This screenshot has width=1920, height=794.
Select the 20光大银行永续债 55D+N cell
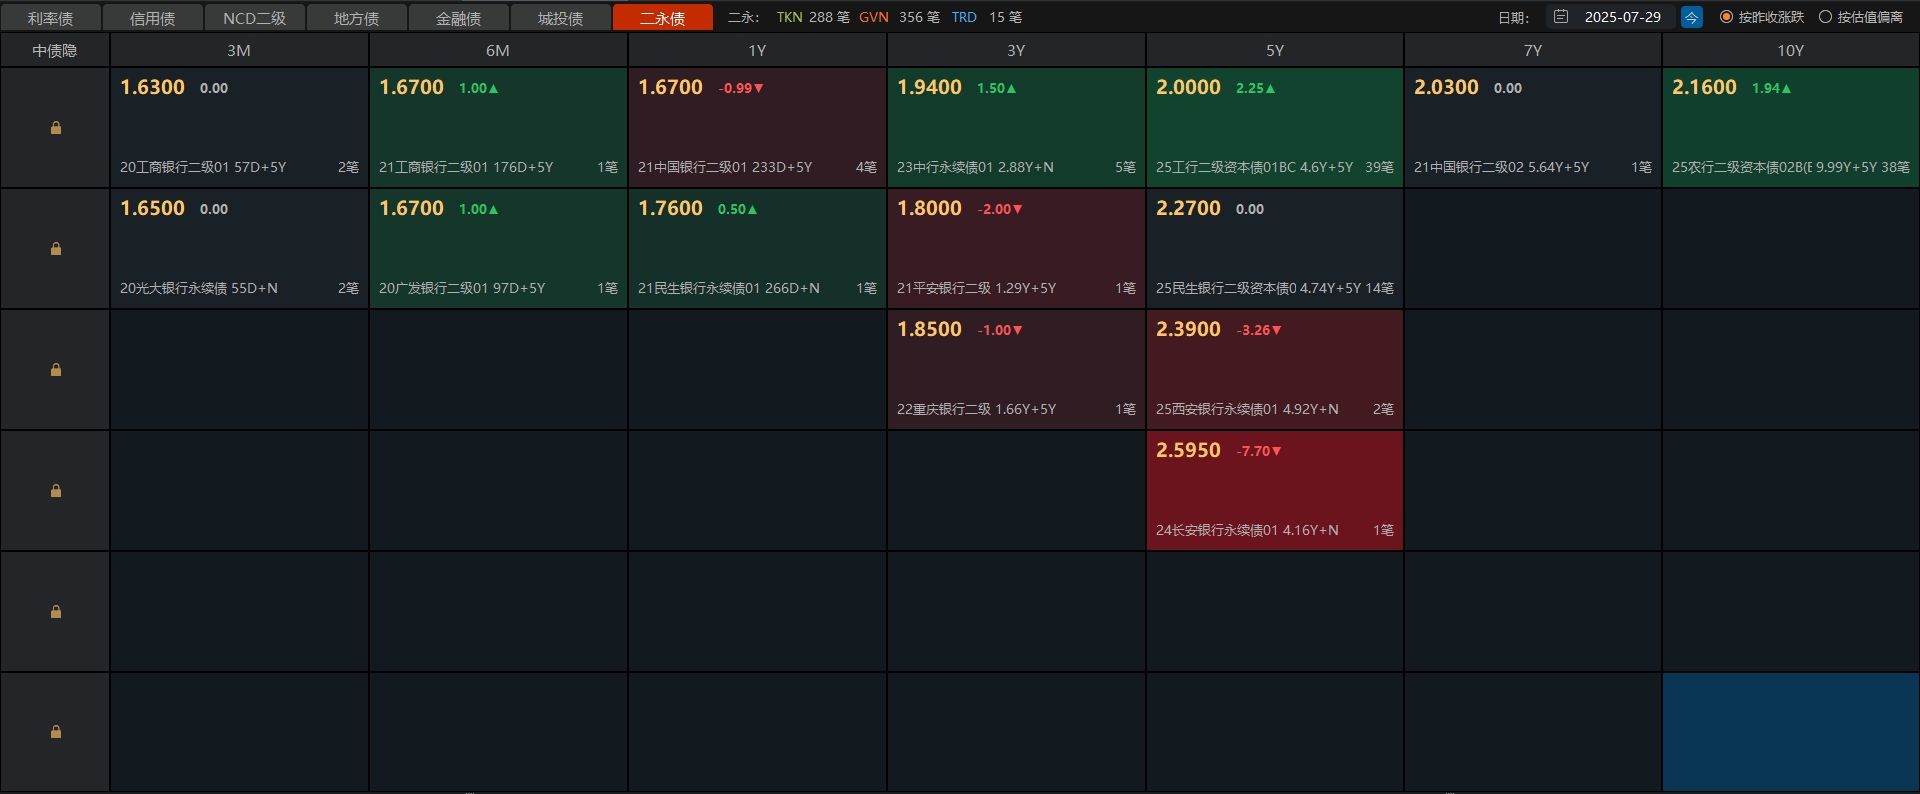[239, 248]
